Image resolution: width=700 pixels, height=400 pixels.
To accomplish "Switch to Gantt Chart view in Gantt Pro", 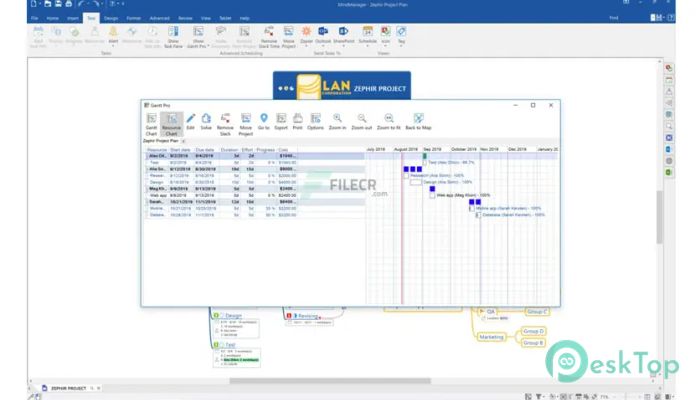I will click(151, 124).
